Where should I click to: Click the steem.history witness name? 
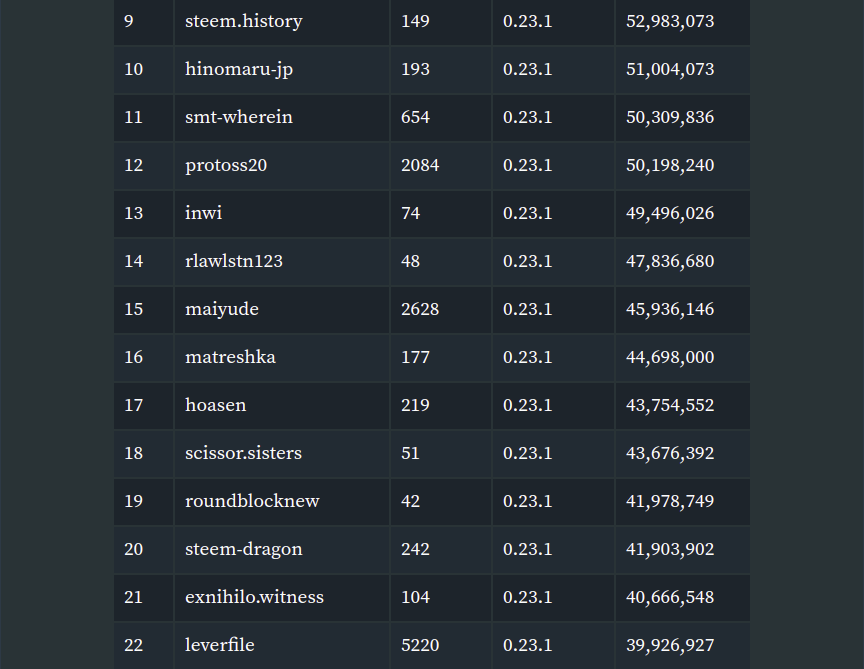point(244,21)
